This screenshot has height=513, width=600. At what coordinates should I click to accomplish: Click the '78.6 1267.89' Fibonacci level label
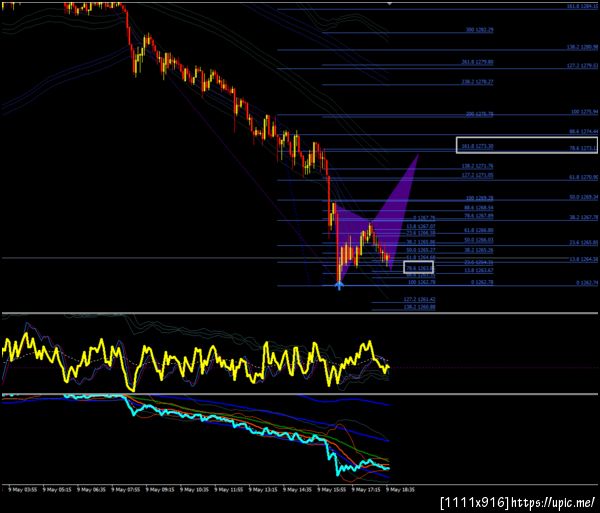[x=479, y=216]
